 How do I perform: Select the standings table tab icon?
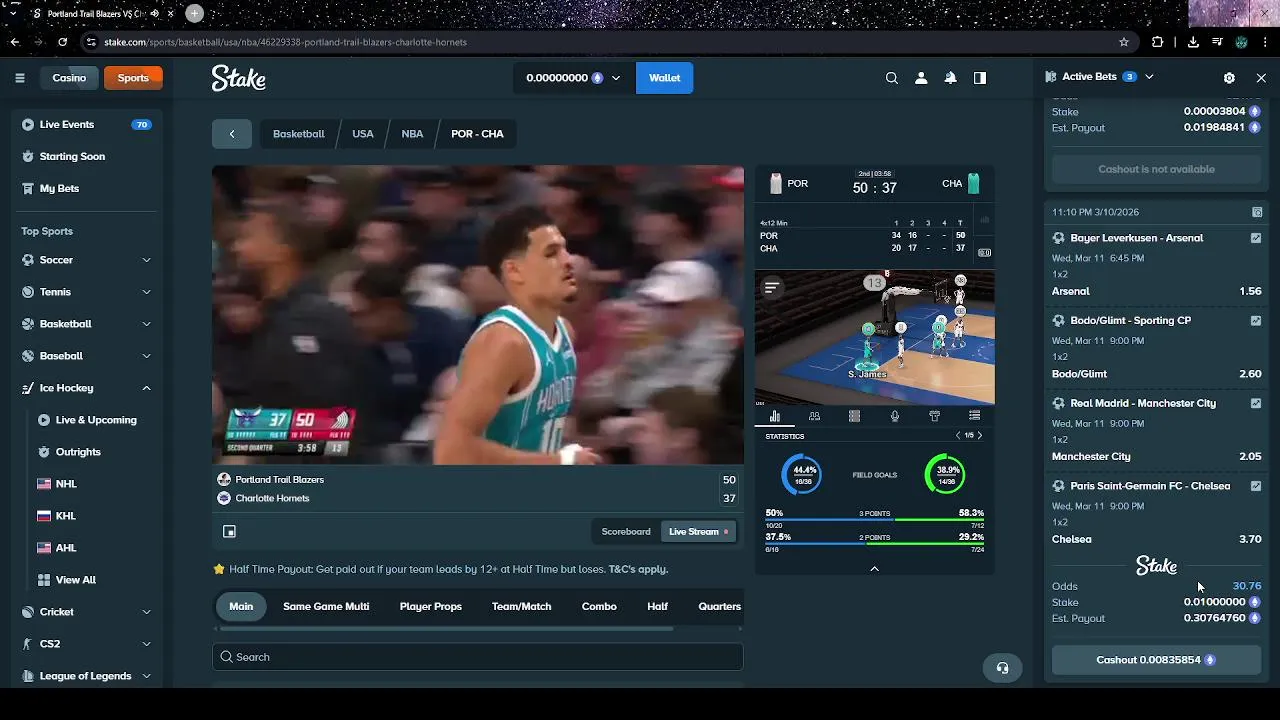click(974, 416)
